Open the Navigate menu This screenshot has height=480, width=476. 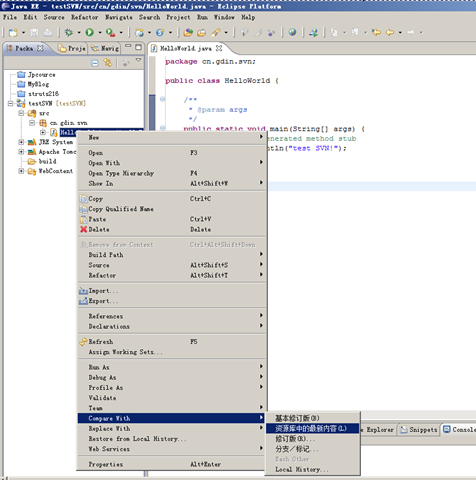pyautogui.click(x=119, y=17)
